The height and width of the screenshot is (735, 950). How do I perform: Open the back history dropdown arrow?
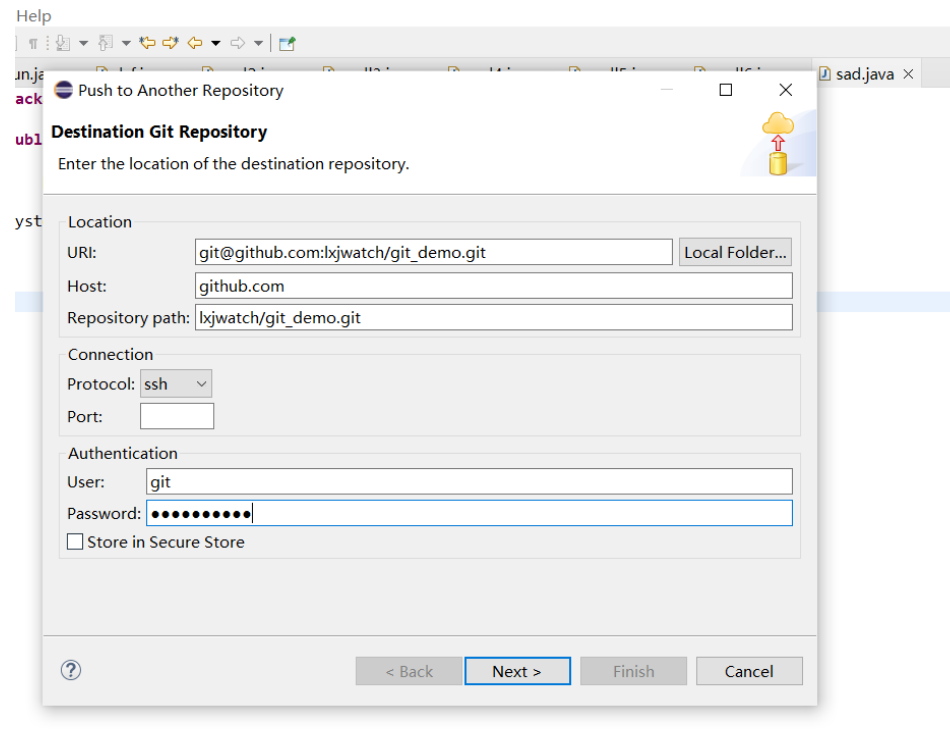click(x=216, y=43)
